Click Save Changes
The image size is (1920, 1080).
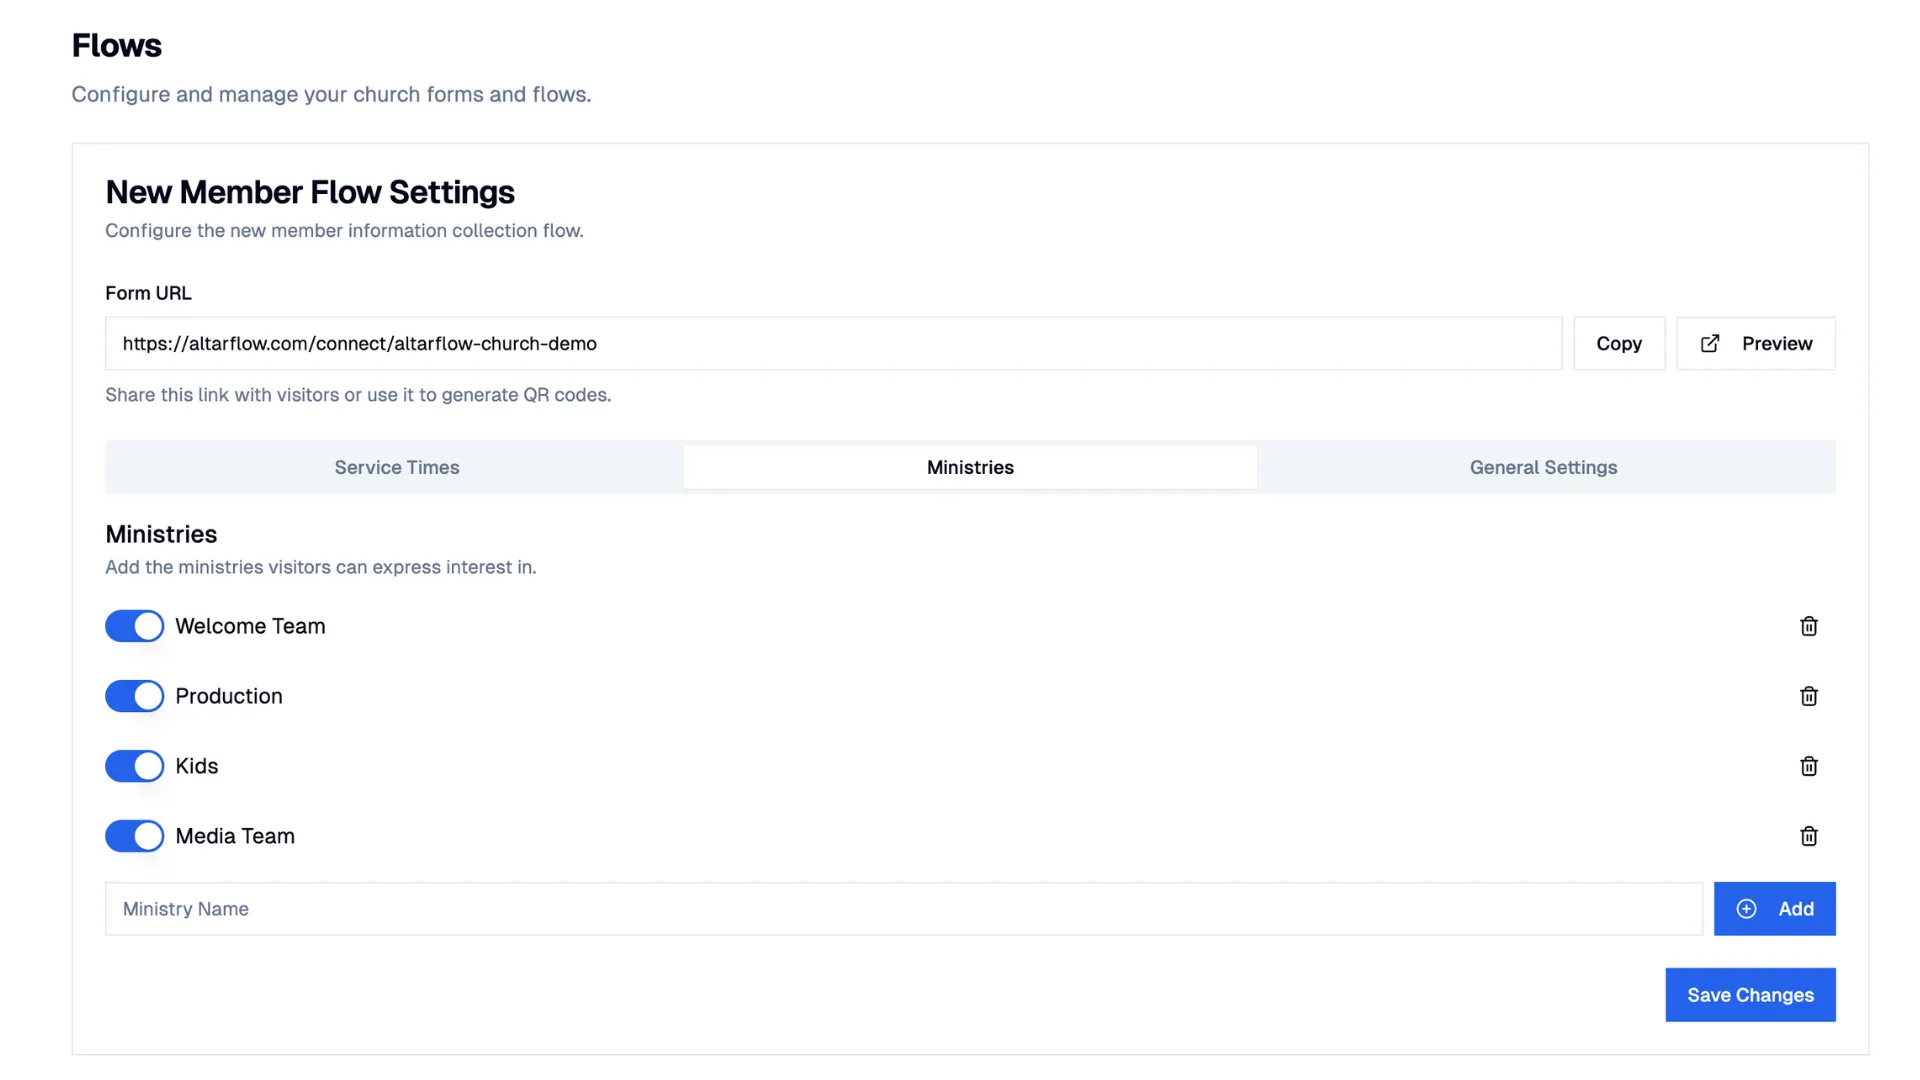1749,995
